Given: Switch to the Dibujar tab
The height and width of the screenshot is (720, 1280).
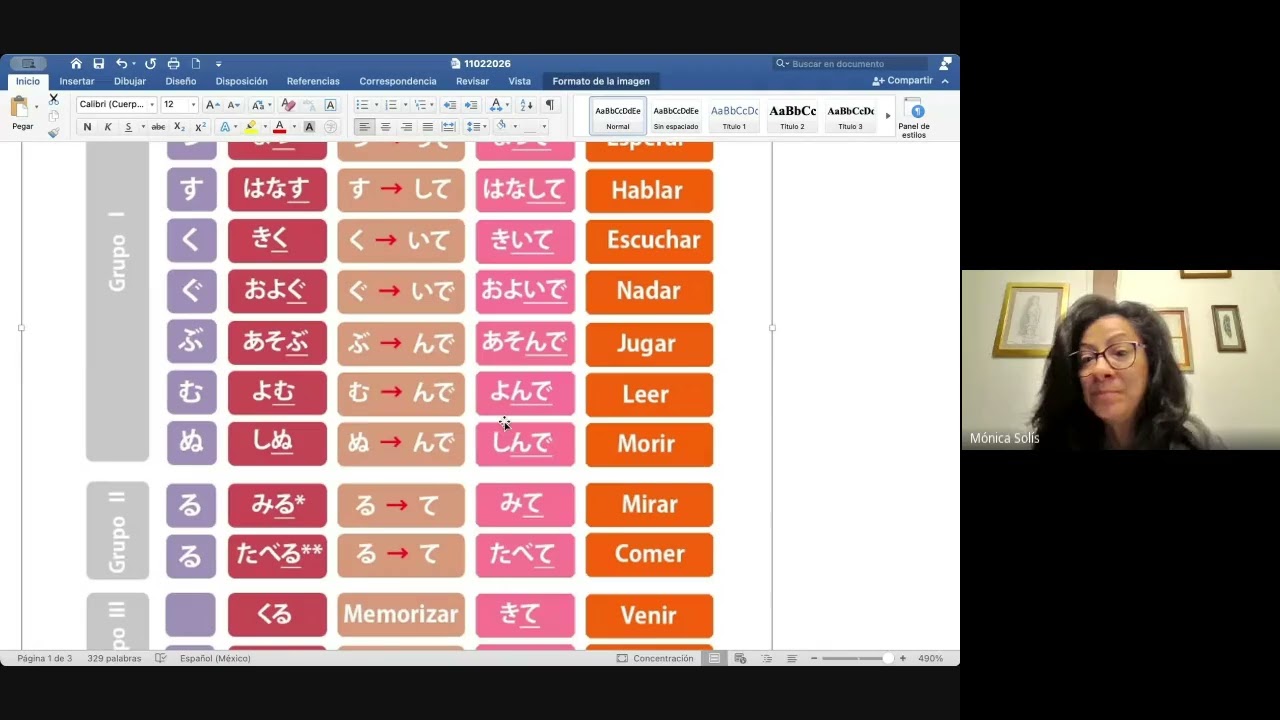Looking at the screenshot, I should point(130,81).
